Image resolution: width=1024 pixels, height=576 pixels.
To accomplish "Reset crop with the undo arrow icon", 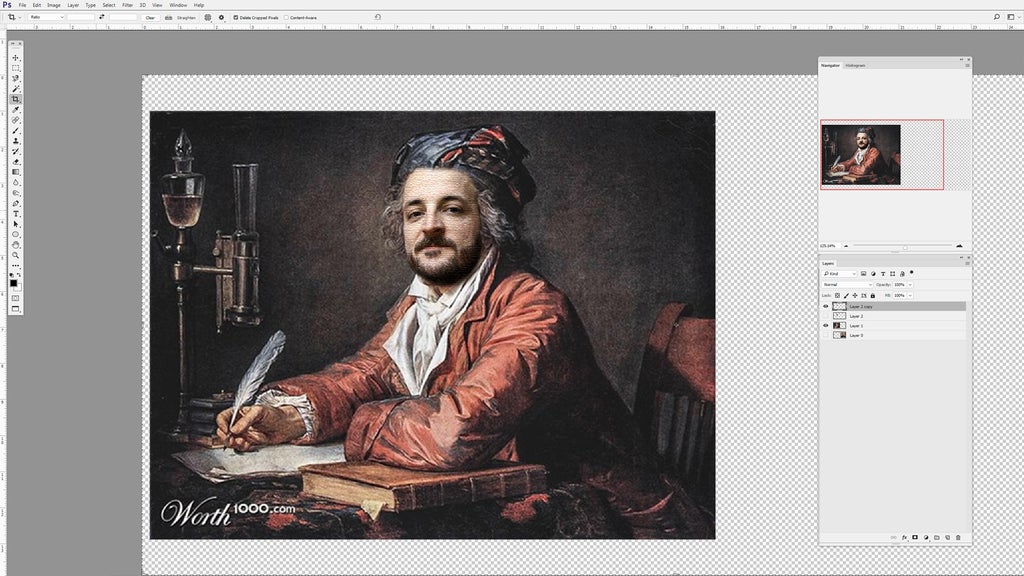I will click(377, 17).
